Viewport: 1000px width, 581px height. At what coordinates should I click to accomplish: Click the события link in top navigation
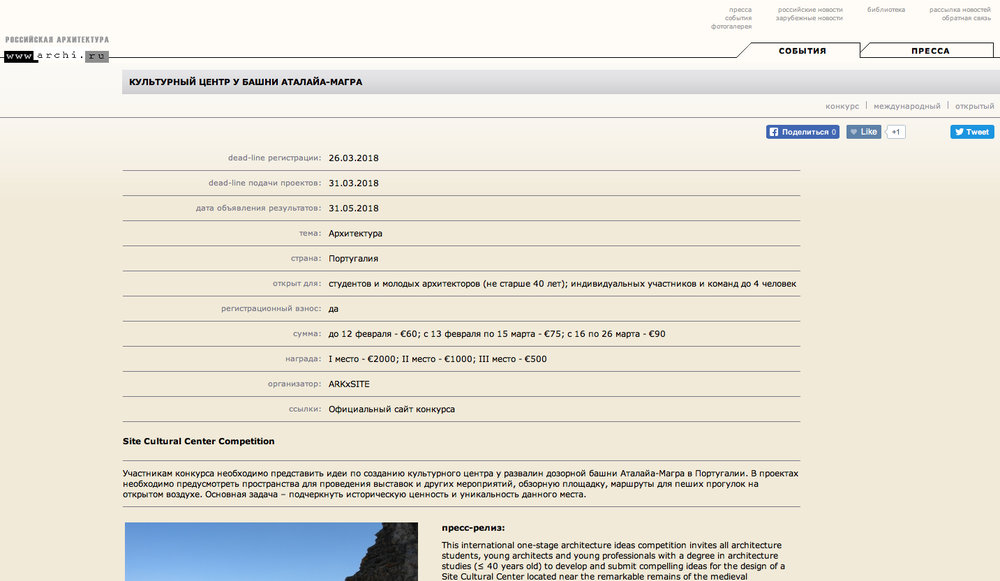[738, 18]
